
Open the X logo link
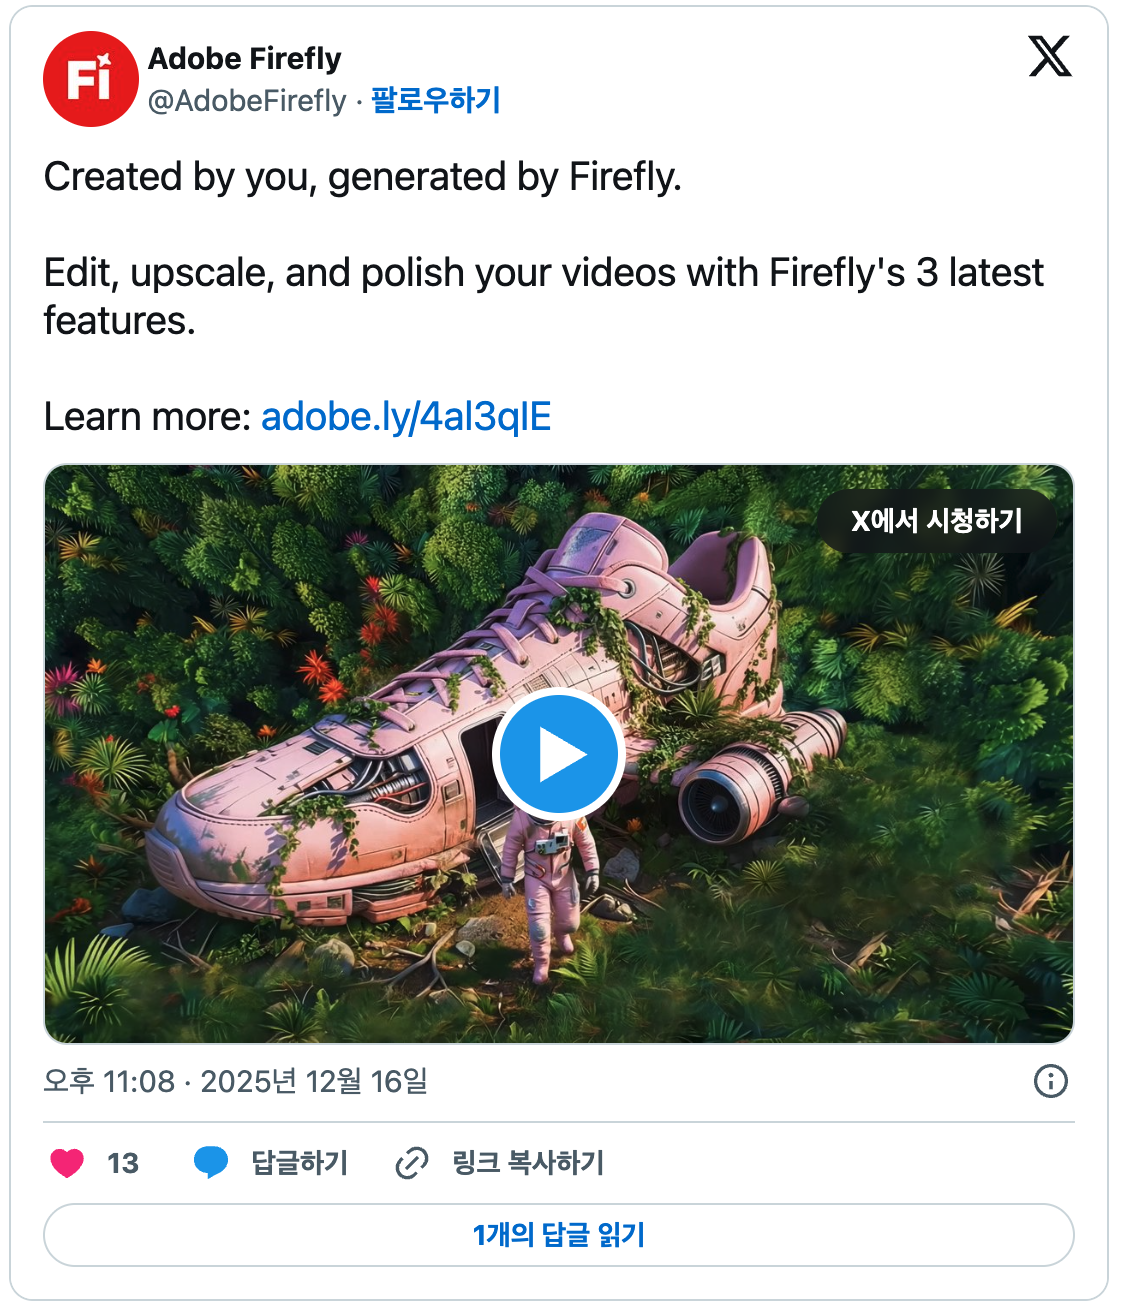tap(1049, 56)
